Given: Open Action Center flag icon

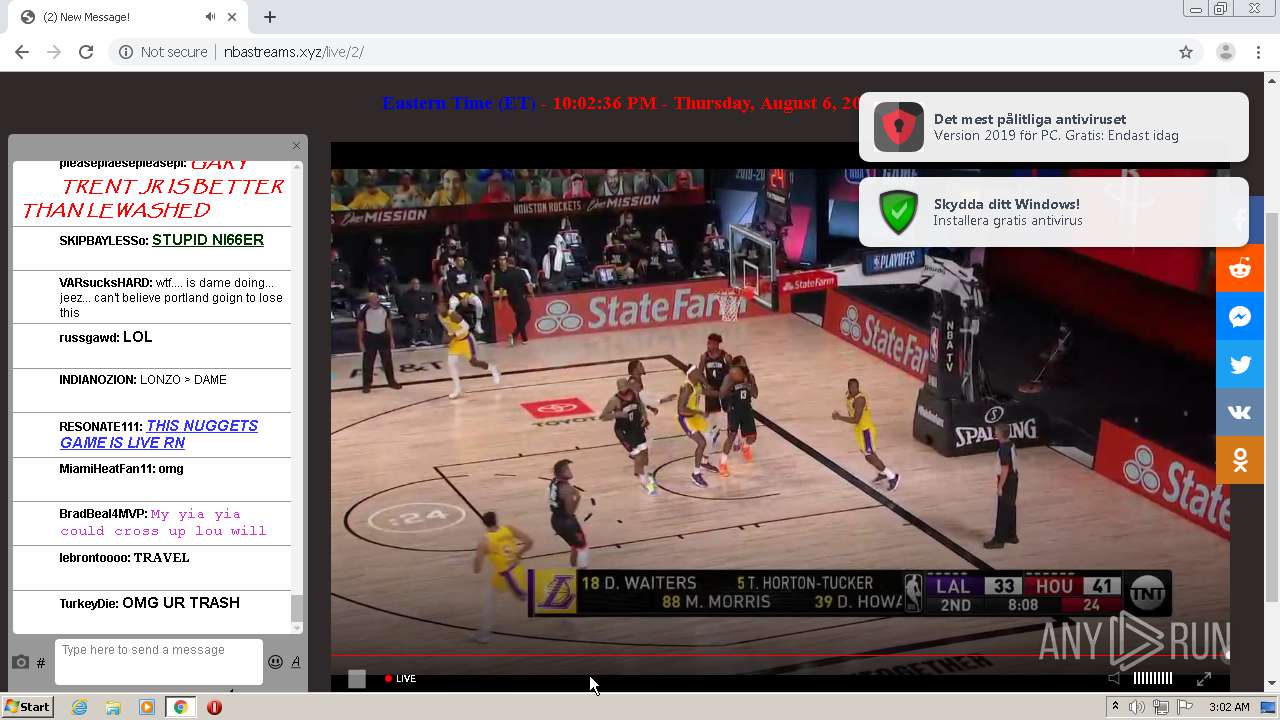Looking at the screenshot, I should click(1185, 707).
